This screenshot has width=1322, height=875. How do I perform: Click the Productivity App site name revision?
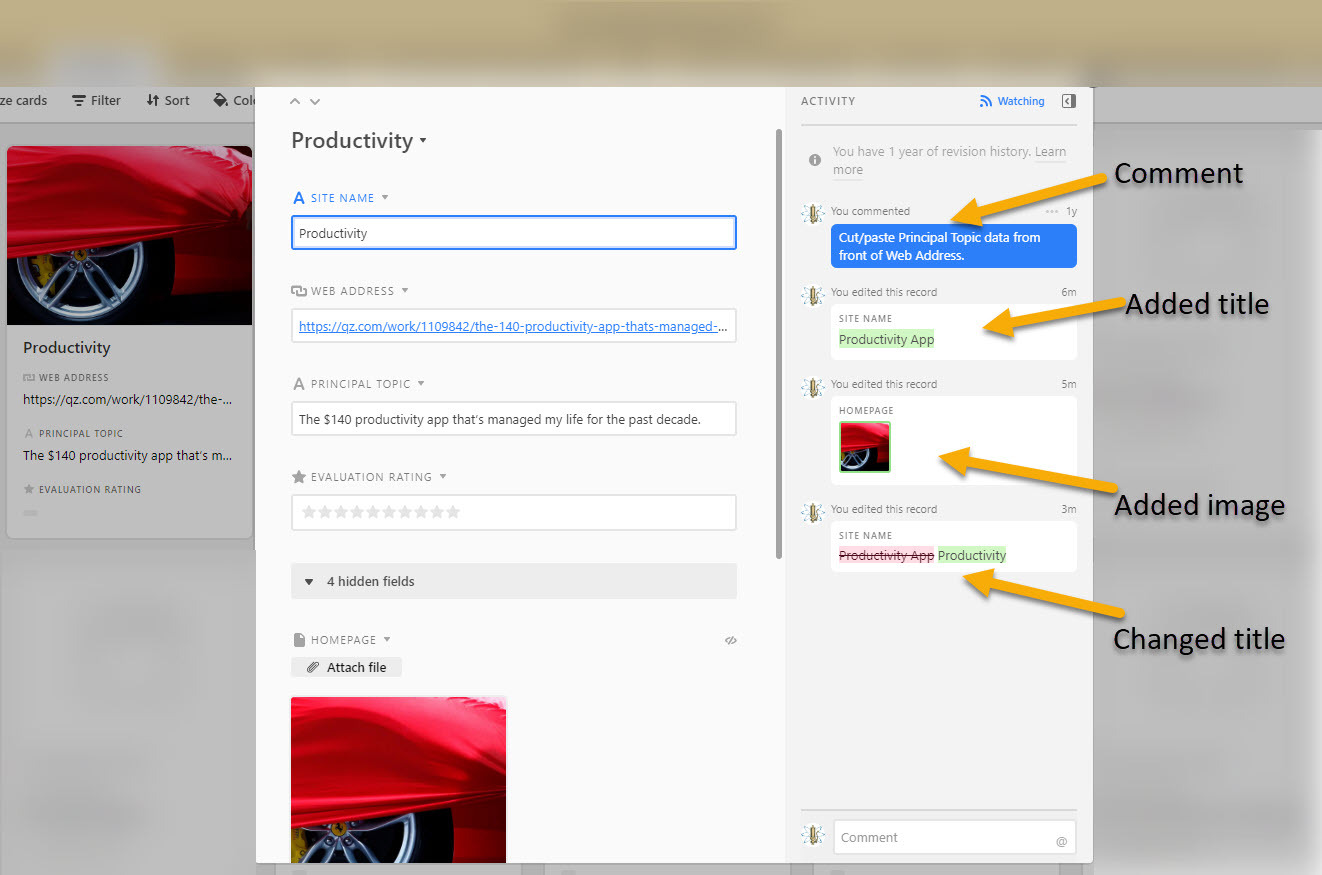coord(886,339)
